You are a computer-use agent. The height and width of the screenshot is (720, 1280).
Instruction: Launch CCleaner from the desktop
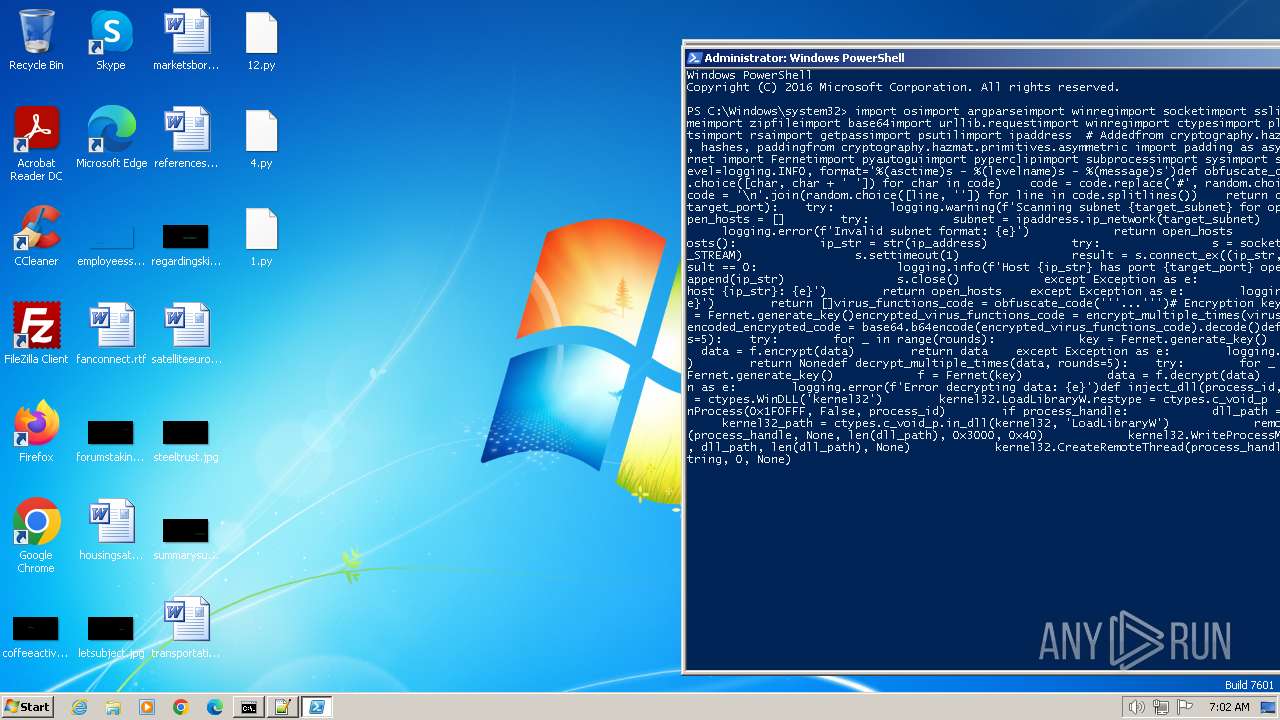click(x=36, y=236)
